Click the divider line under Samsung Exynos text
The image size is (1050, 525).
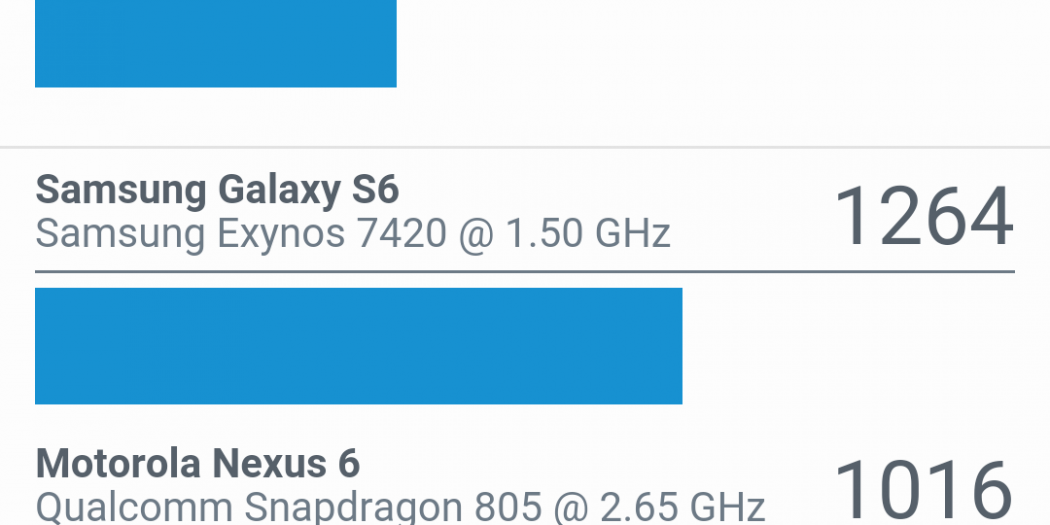pyautogui.click(x=525, y=271)
